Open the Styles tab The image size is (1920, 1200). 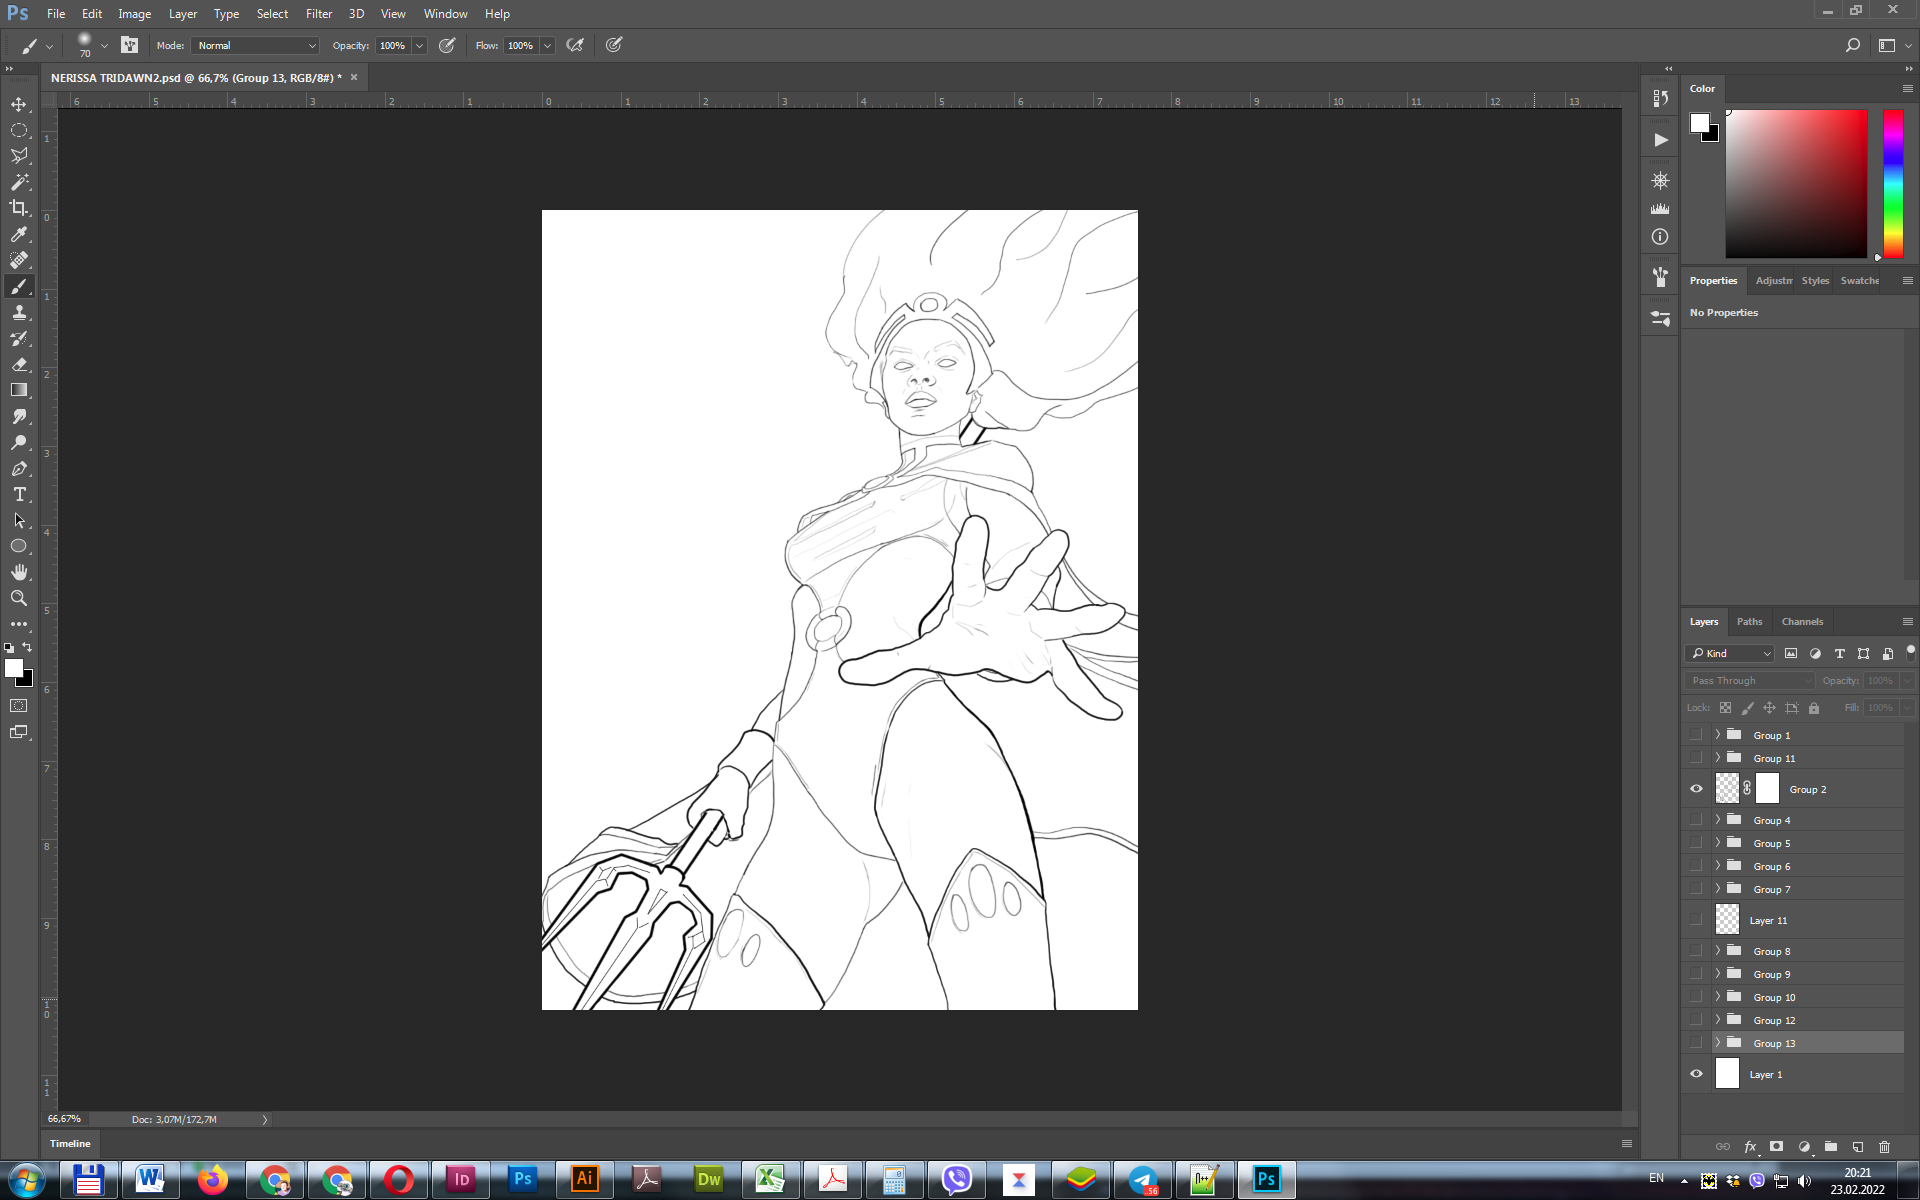click(1815, 281)
